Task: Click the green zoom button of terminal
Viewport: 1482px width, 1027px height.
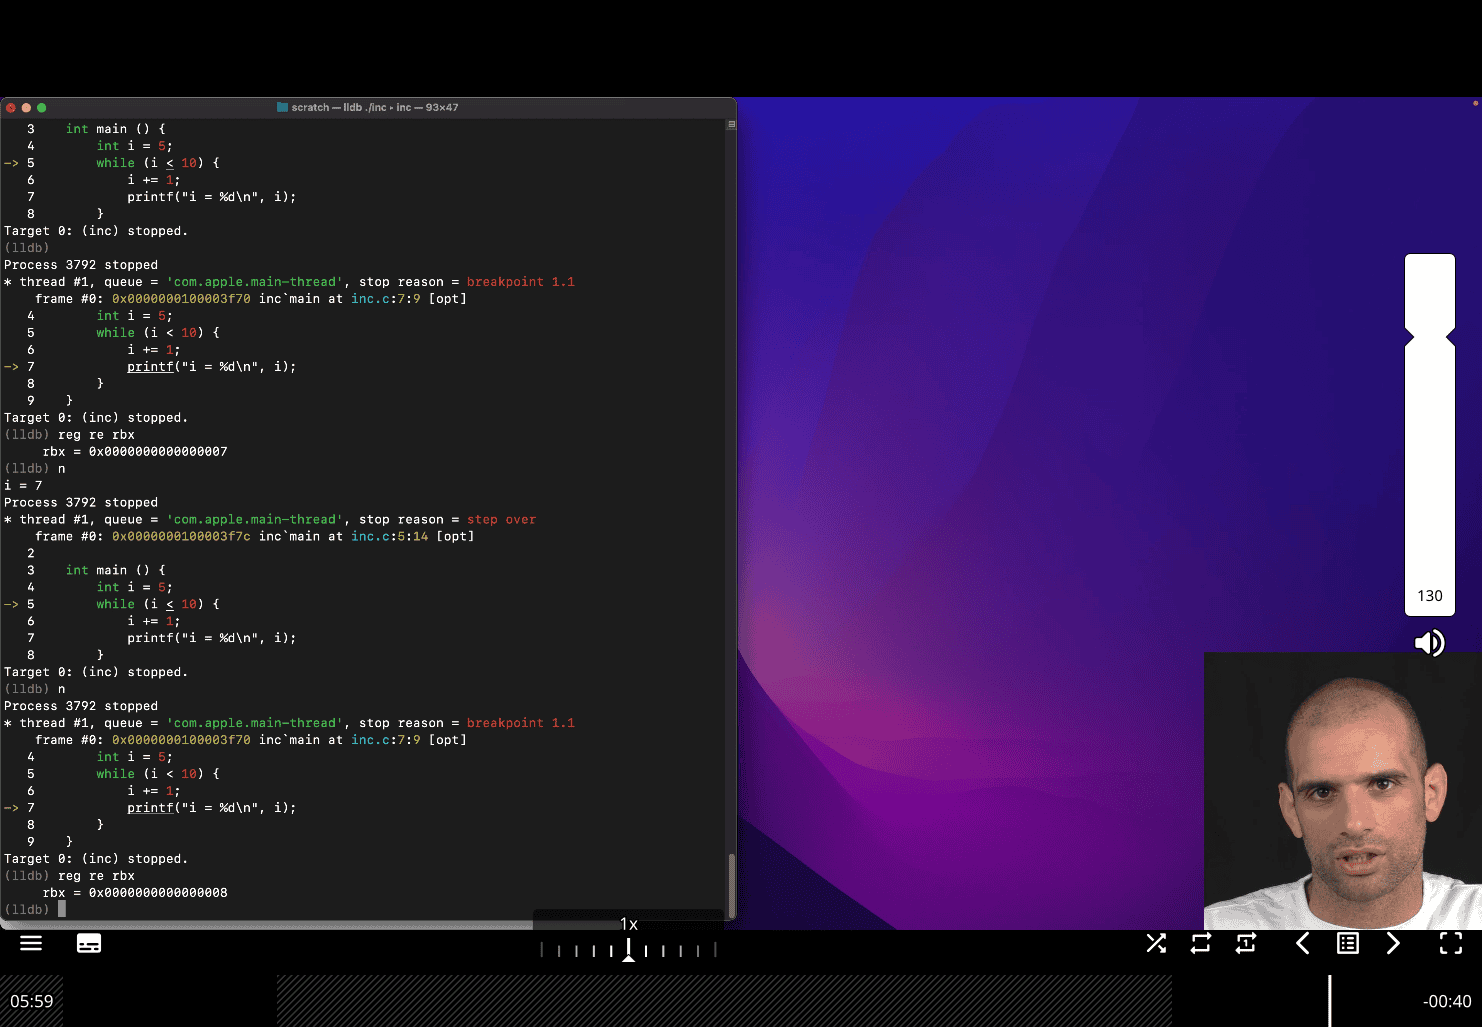Action: pos(42,107)
